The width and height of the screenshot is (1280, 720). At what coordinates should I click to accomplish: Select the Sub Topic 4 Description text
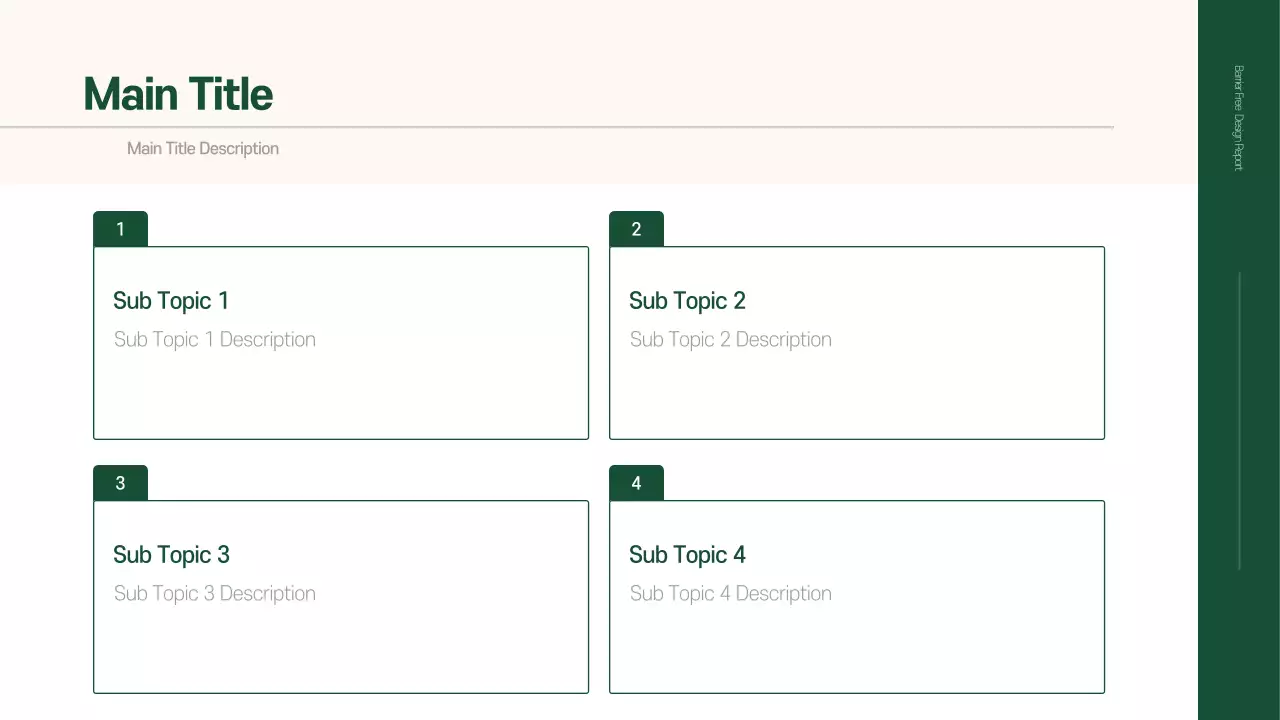tap(731, 594)
